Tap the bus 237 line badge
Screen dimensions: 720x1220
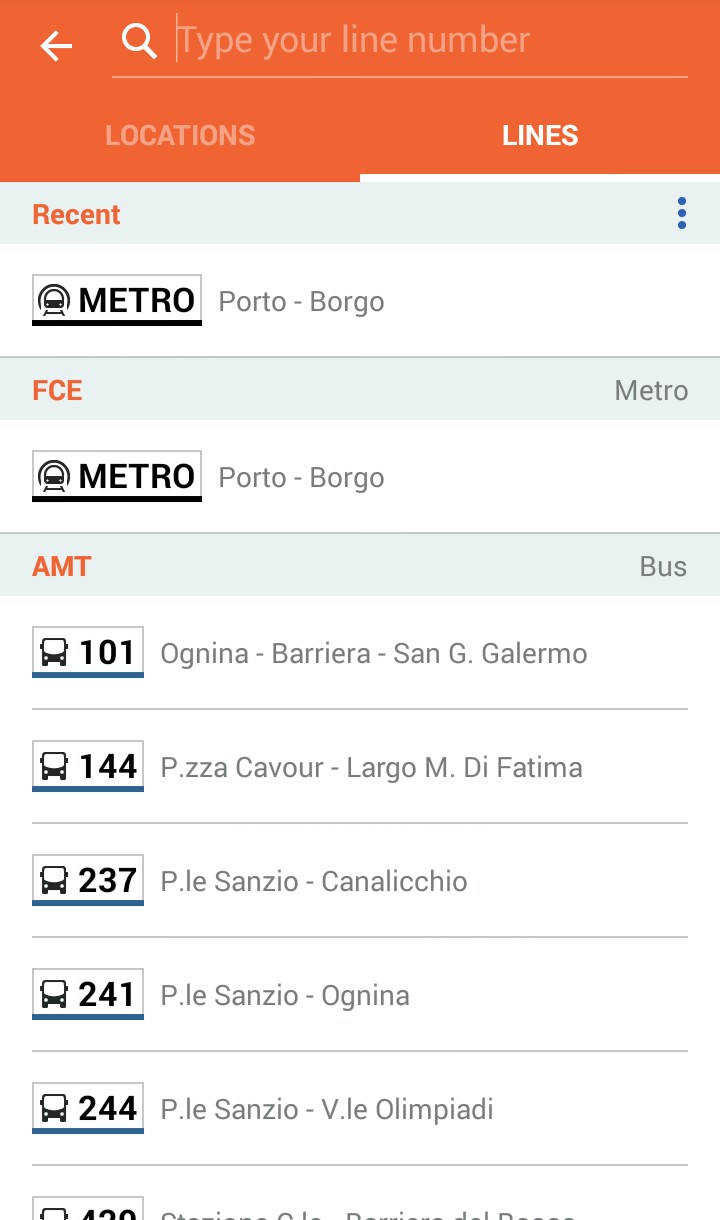(x=88, y=881)
